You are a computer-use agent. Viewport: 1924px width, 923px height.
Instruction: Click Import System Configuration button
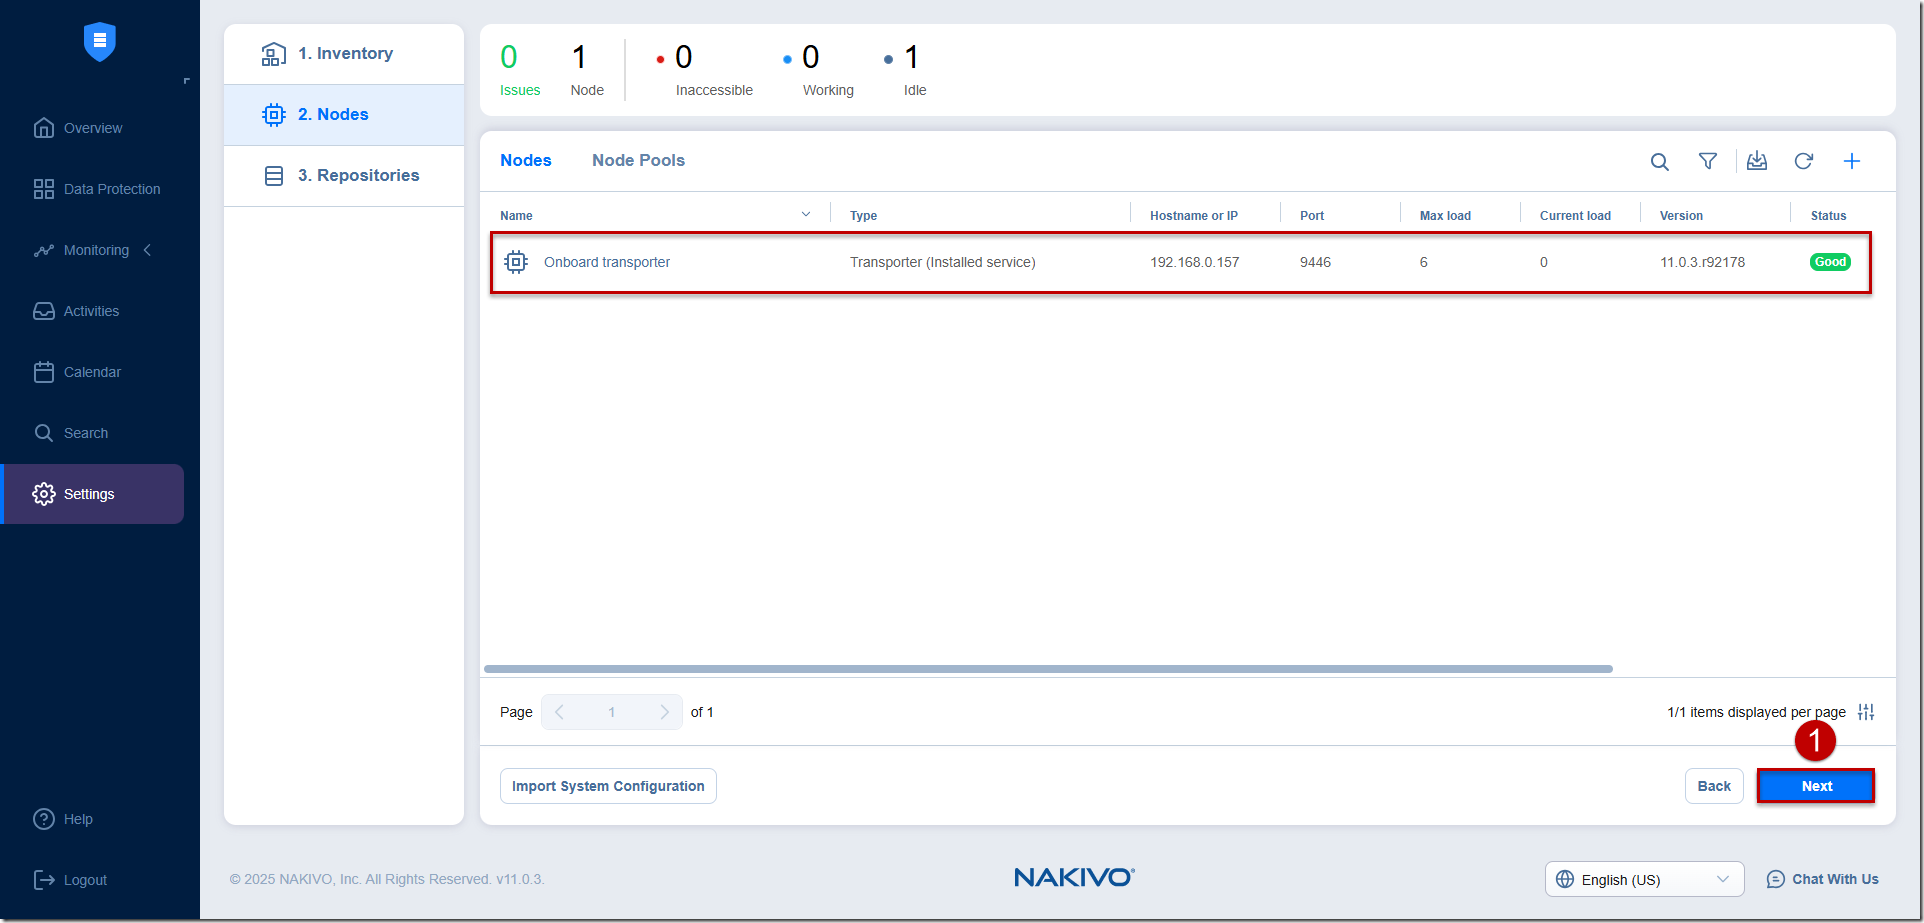tap(608, 786)
